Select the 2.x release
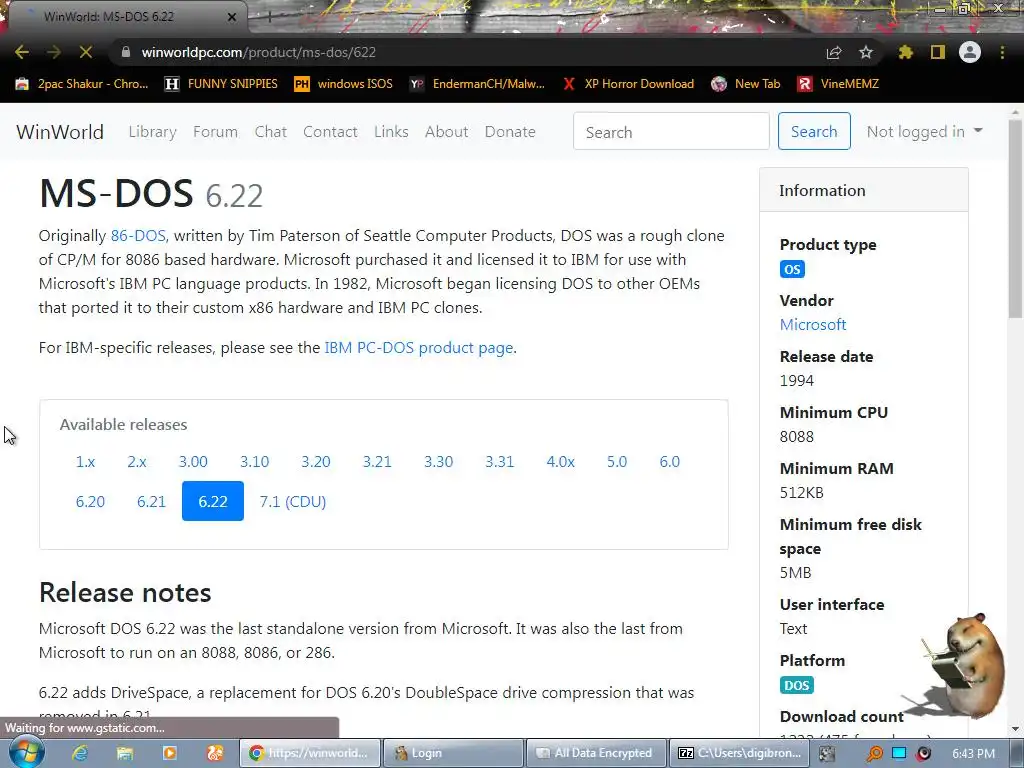Image resolution: width=1024 pixels, height=768 pixels. (x=136, y=462)
